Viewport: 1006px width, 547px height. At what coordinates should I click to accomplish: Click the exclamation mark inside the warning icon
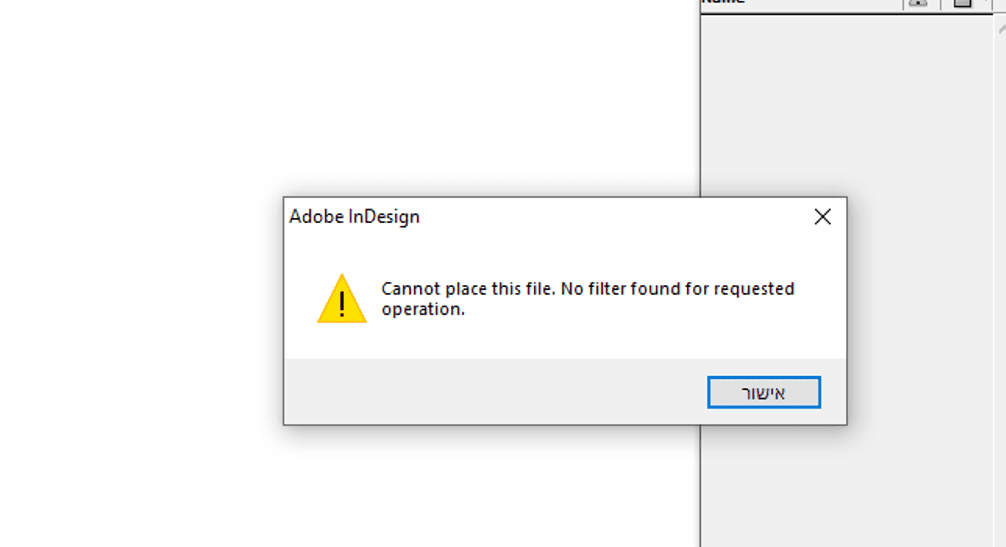pyautogui.click(x=342, y=304)
